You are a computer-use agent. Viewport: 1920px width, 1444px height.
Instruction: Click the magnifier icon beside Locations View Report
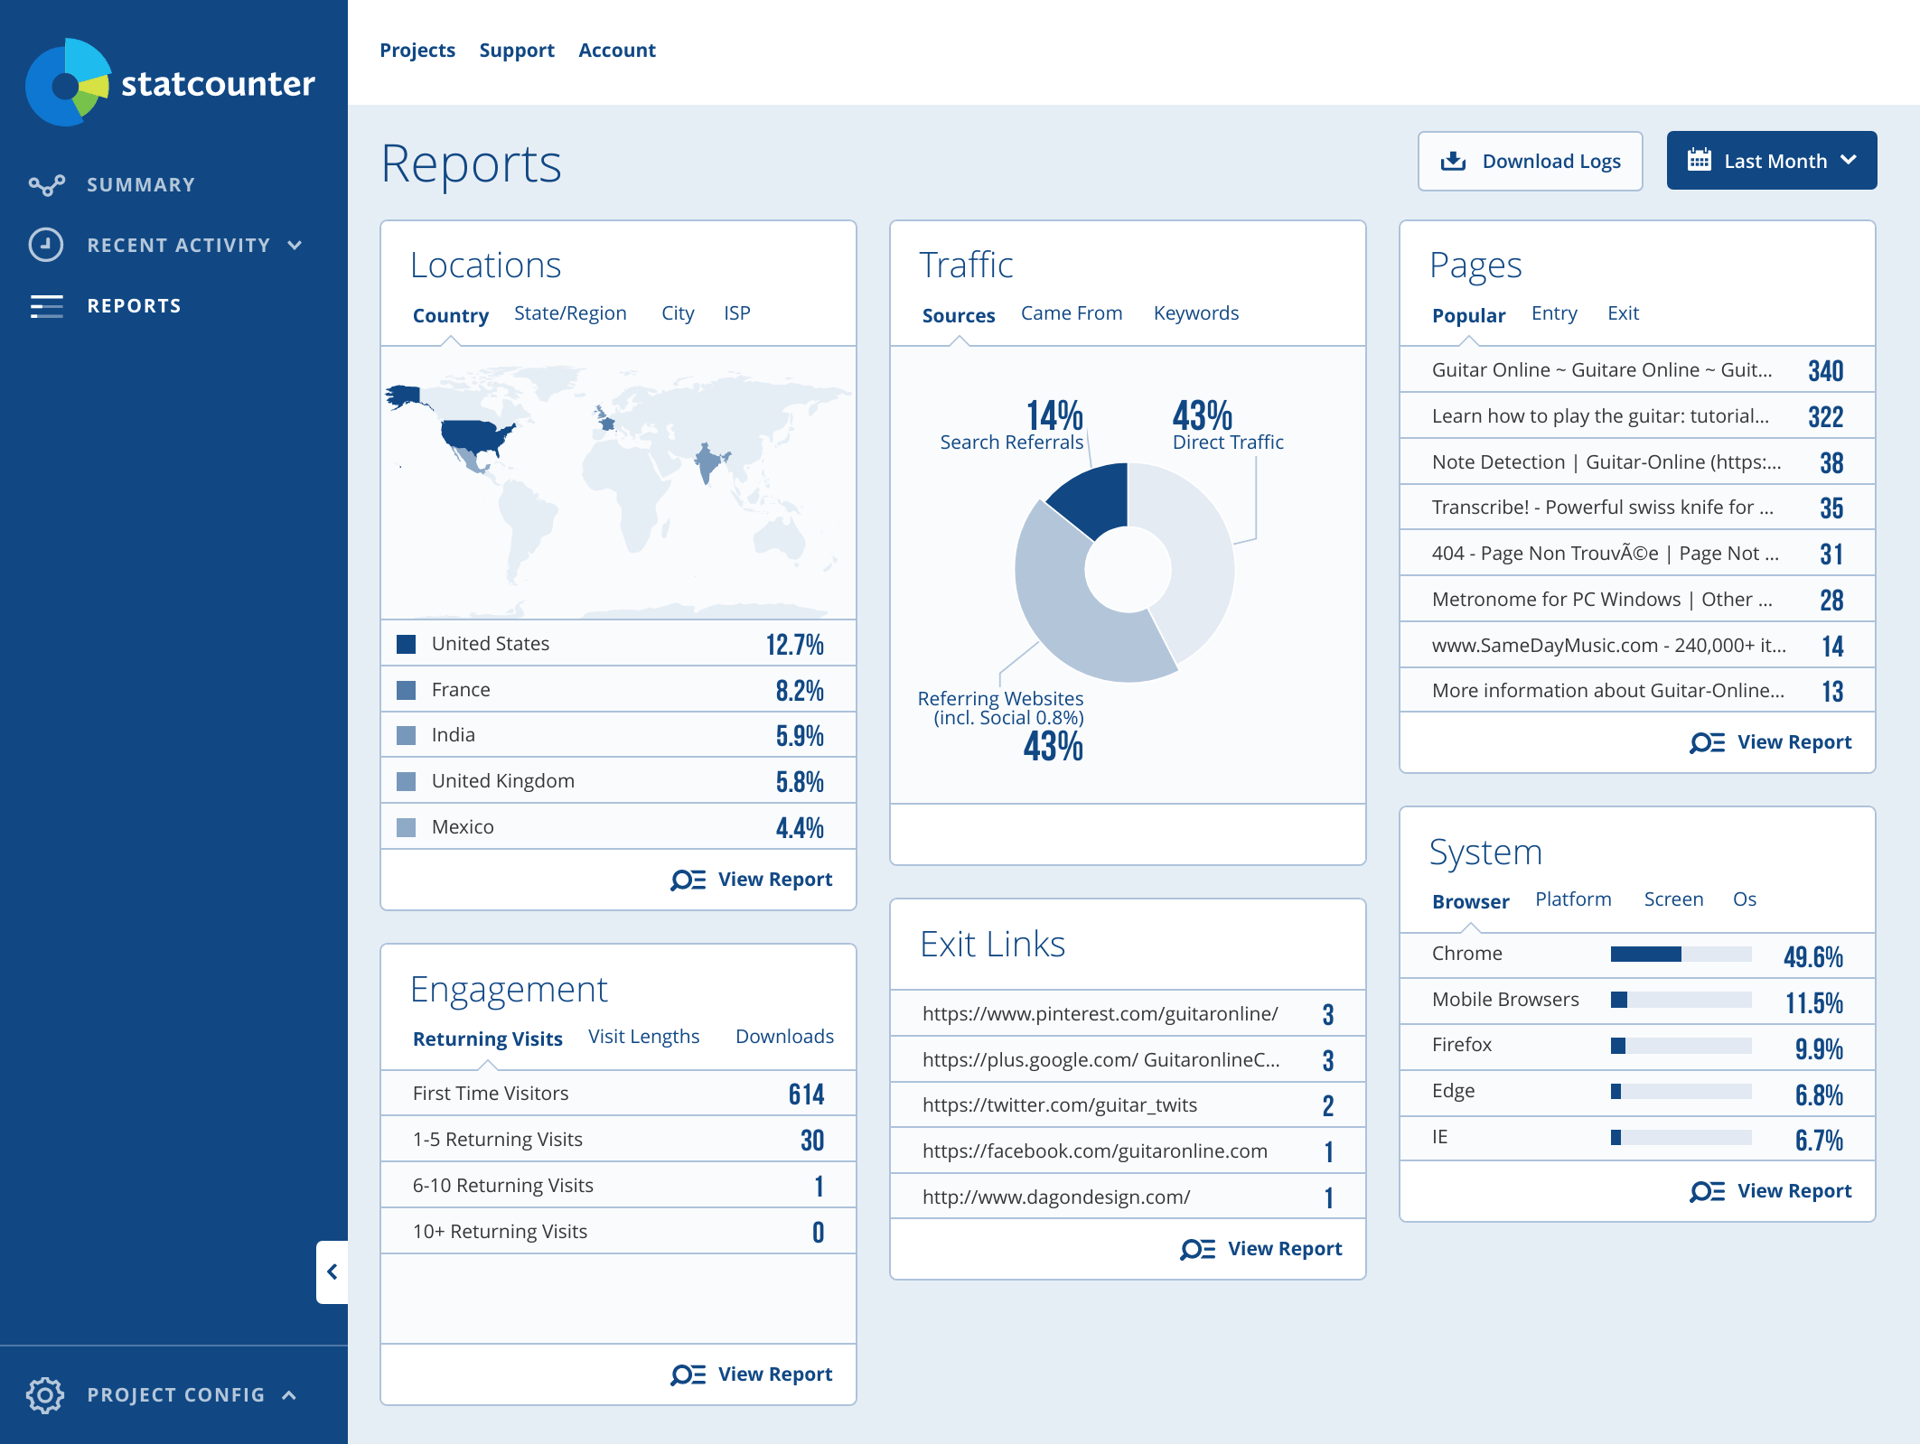686,880
